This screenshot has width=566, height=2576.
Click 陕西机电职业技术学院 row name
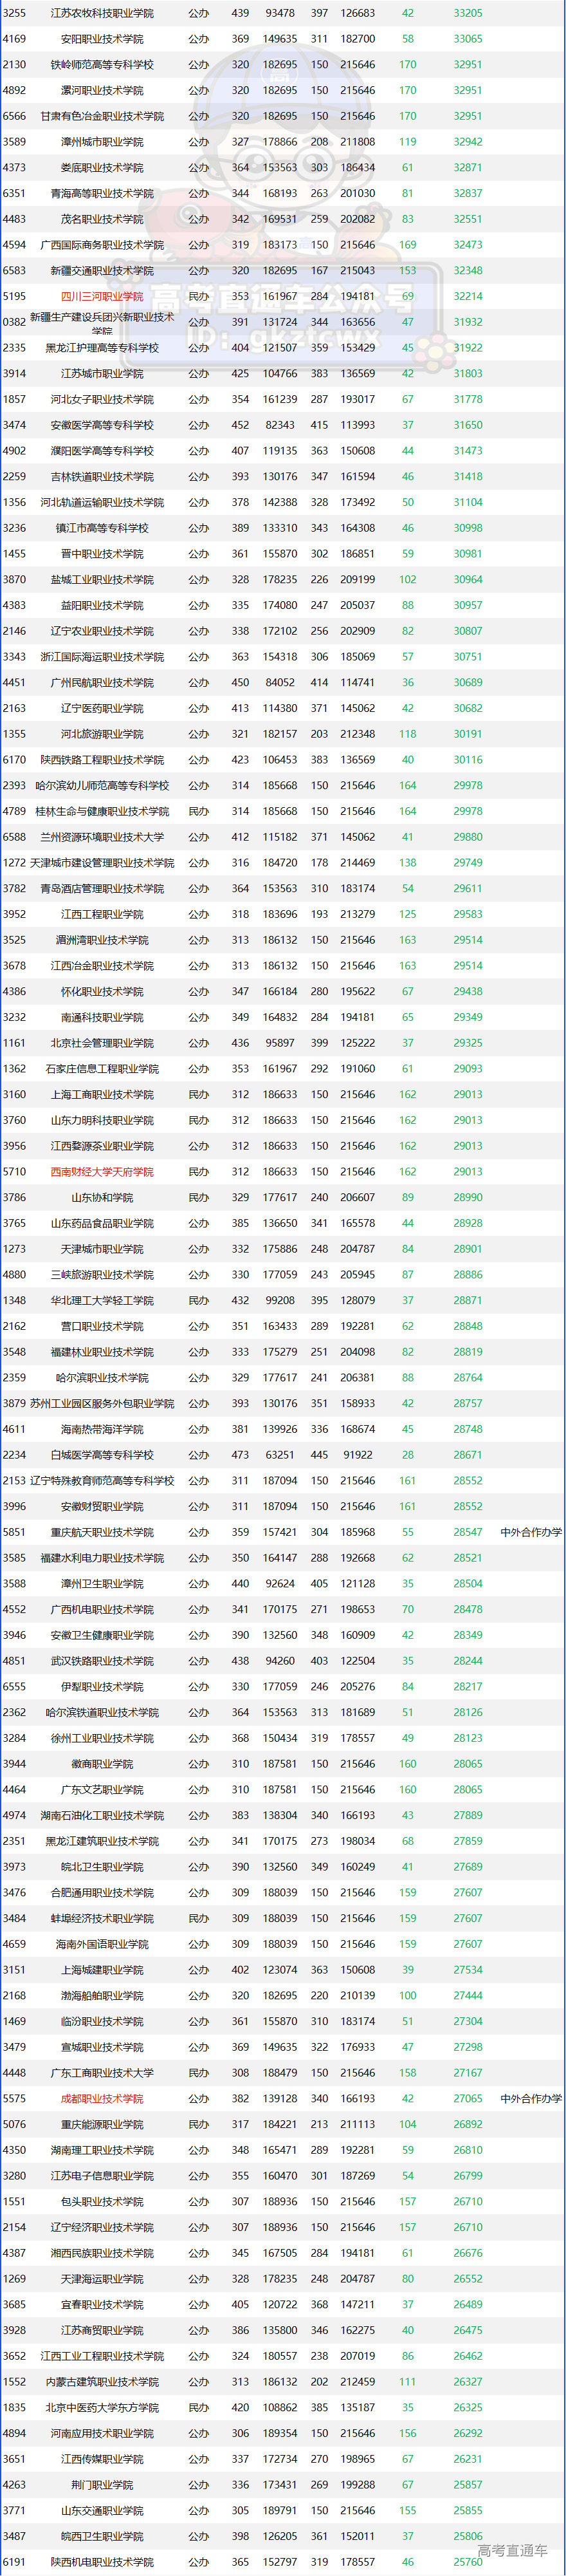coord(102,2563)
